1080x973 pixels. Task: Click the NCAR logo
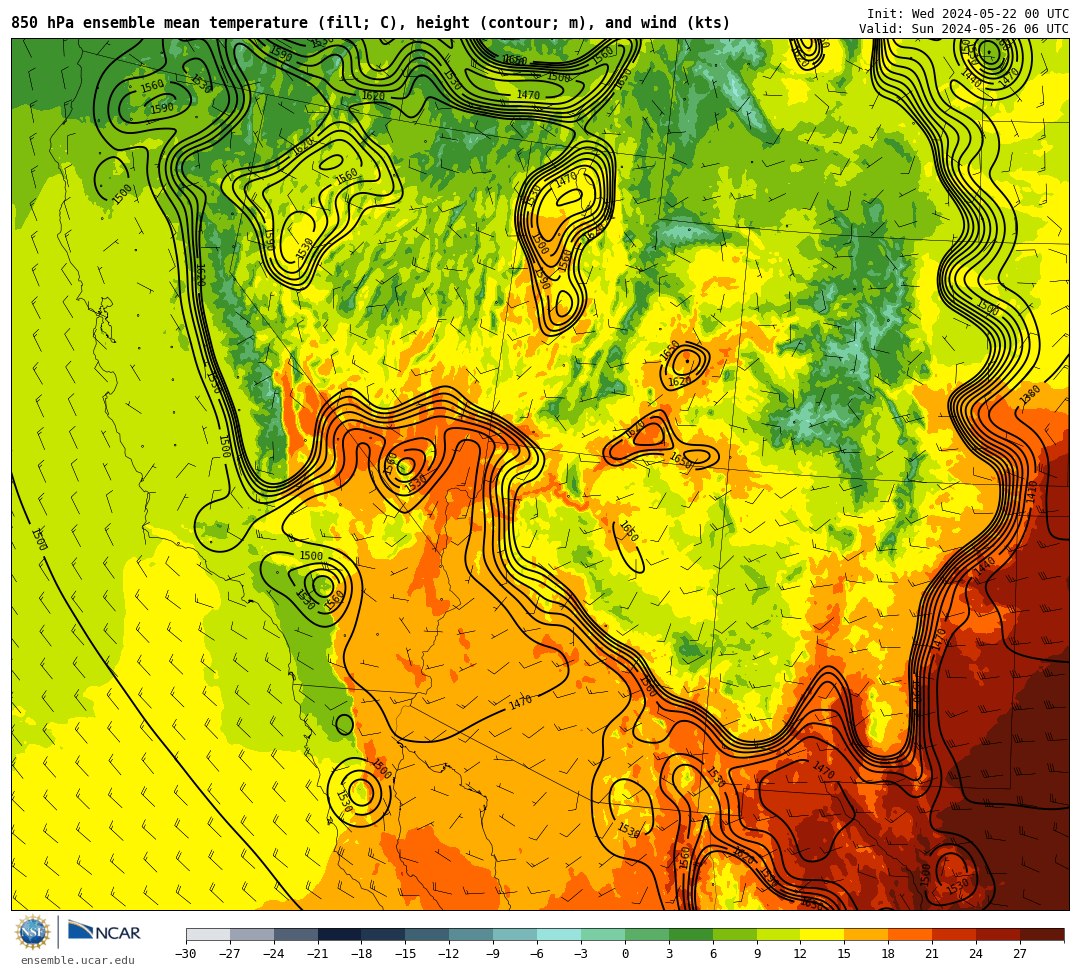(104, 932)
